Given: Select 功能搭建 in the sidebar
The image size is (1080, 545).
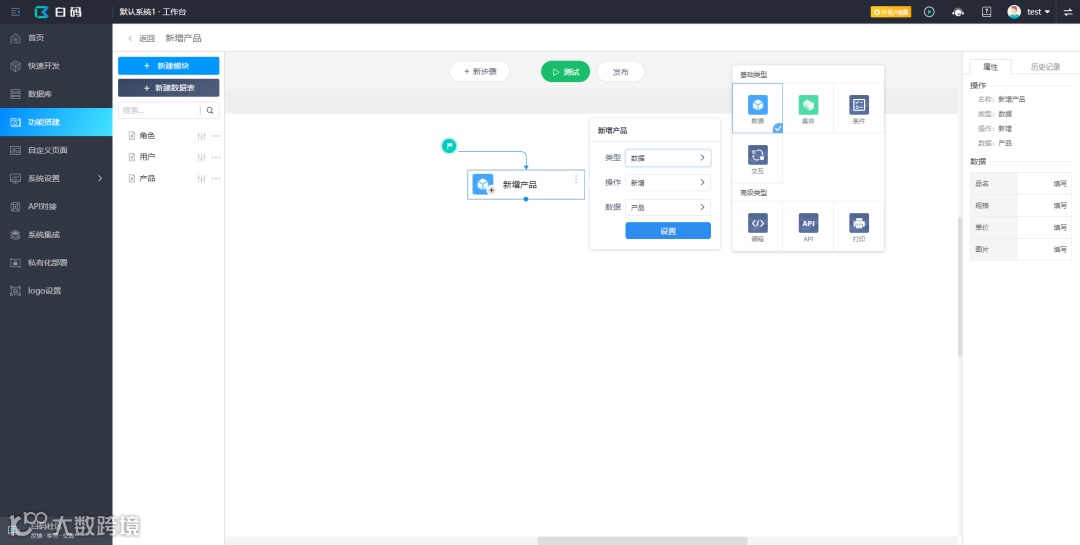Looking at the screenshot, I should (x=56, y=122).
